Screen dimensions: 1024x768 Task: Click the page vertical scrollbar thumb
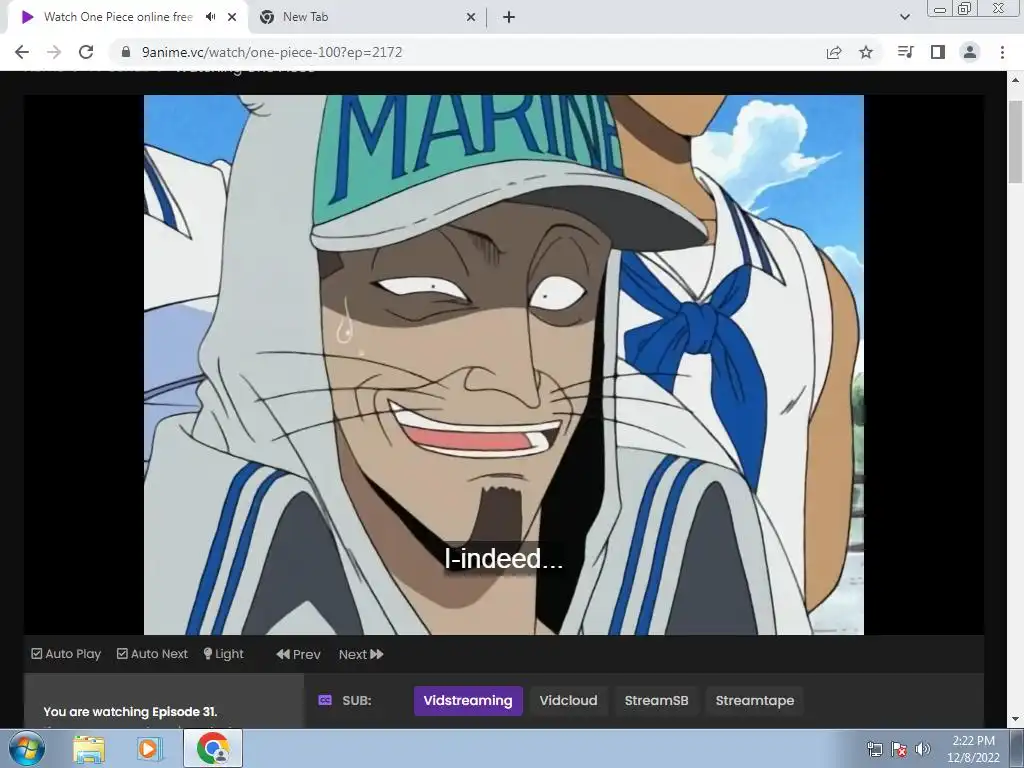point(1015,142)
